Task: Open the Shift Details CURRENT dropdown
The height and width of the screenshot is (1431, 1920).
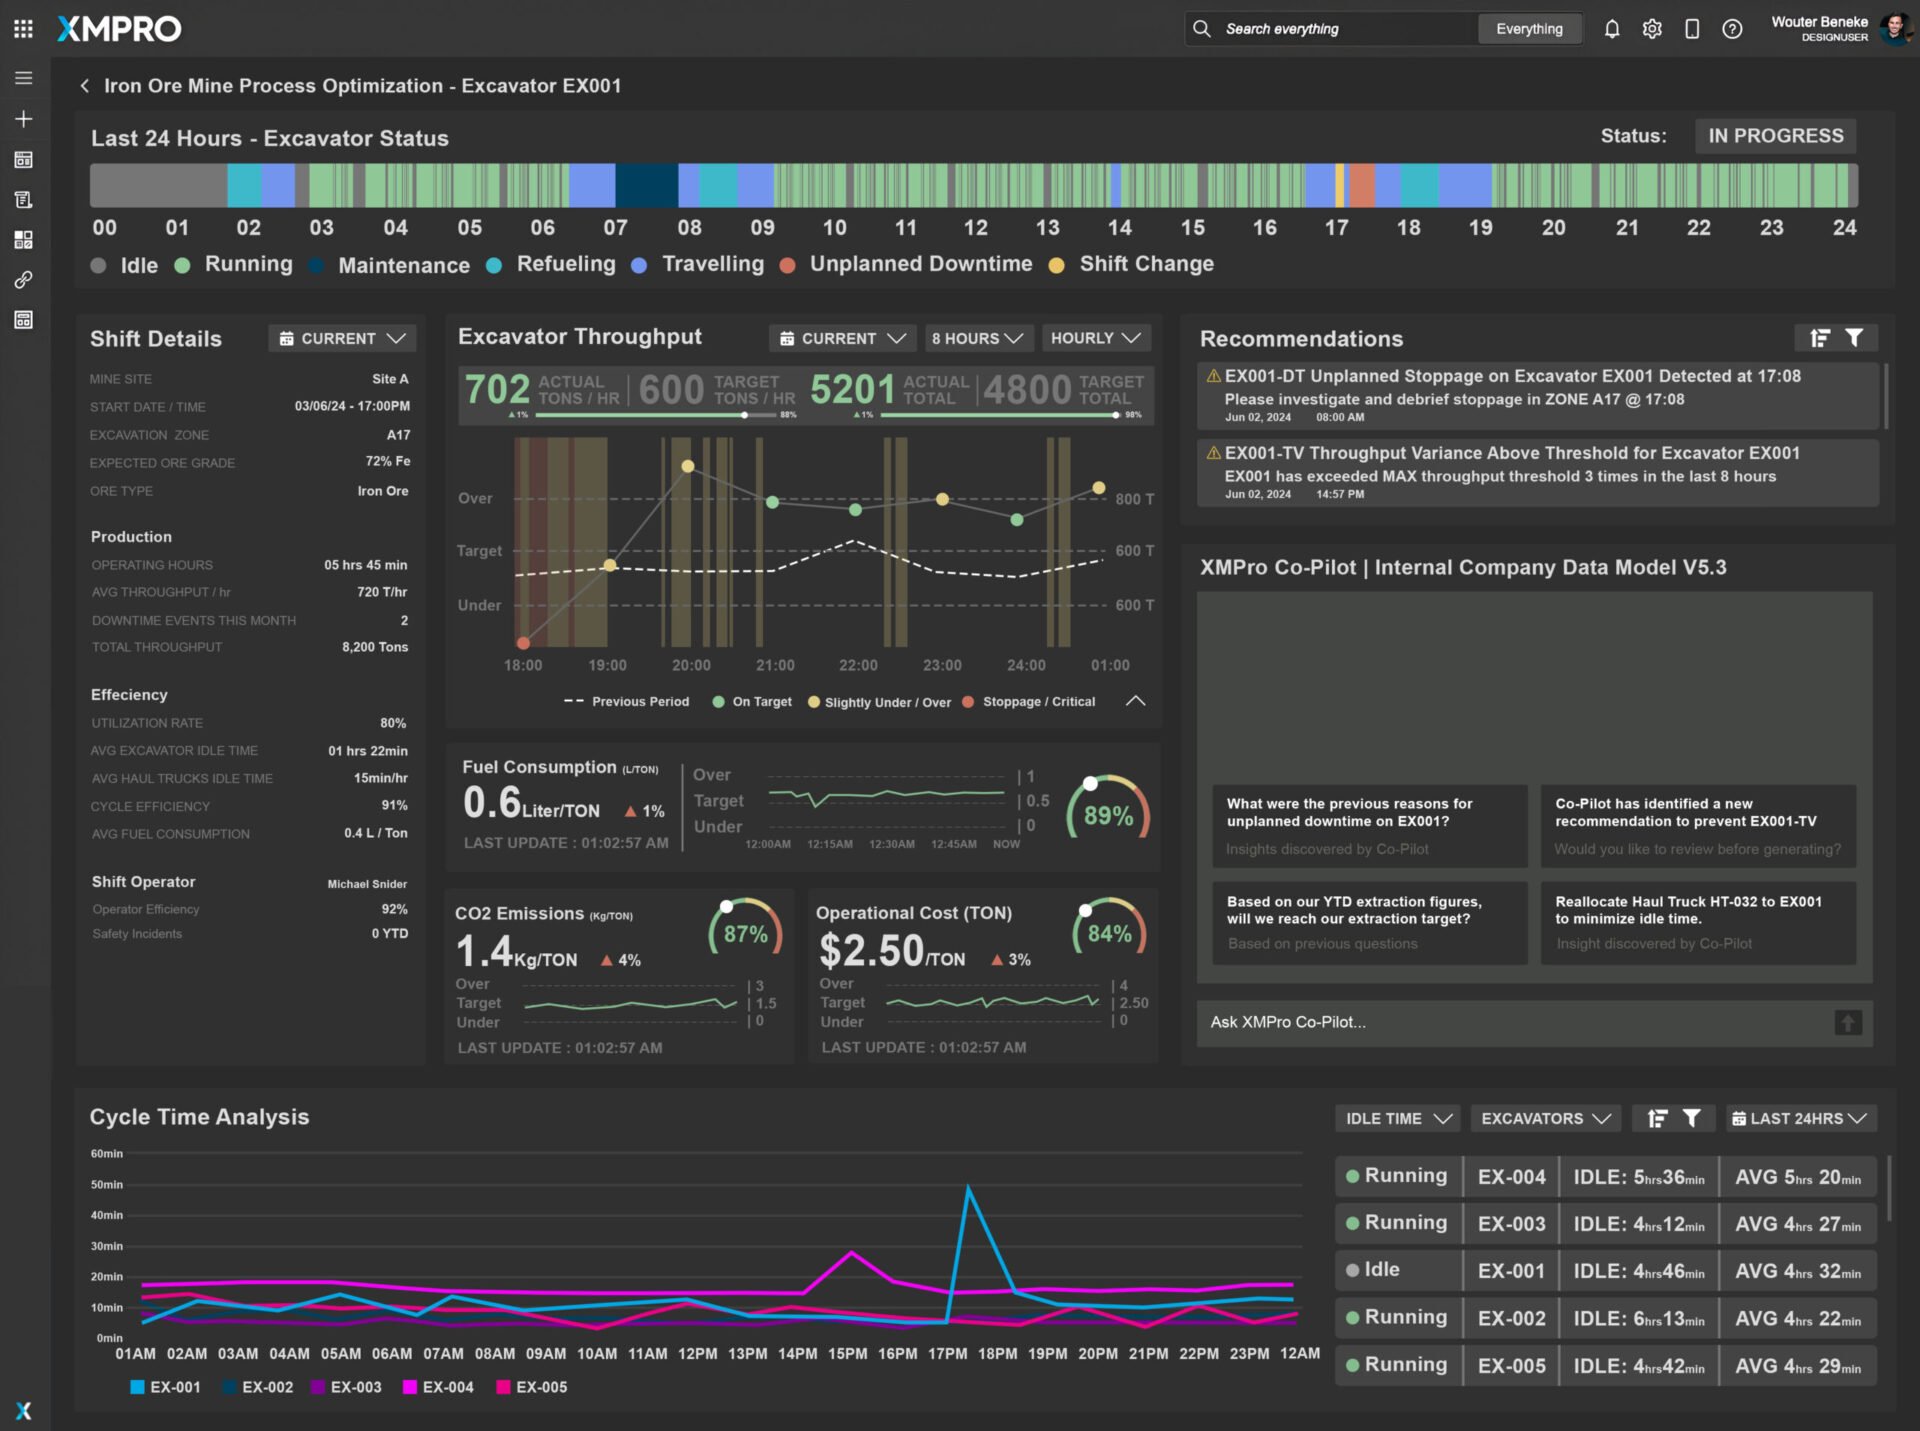Action: click(x=342, y=338)
